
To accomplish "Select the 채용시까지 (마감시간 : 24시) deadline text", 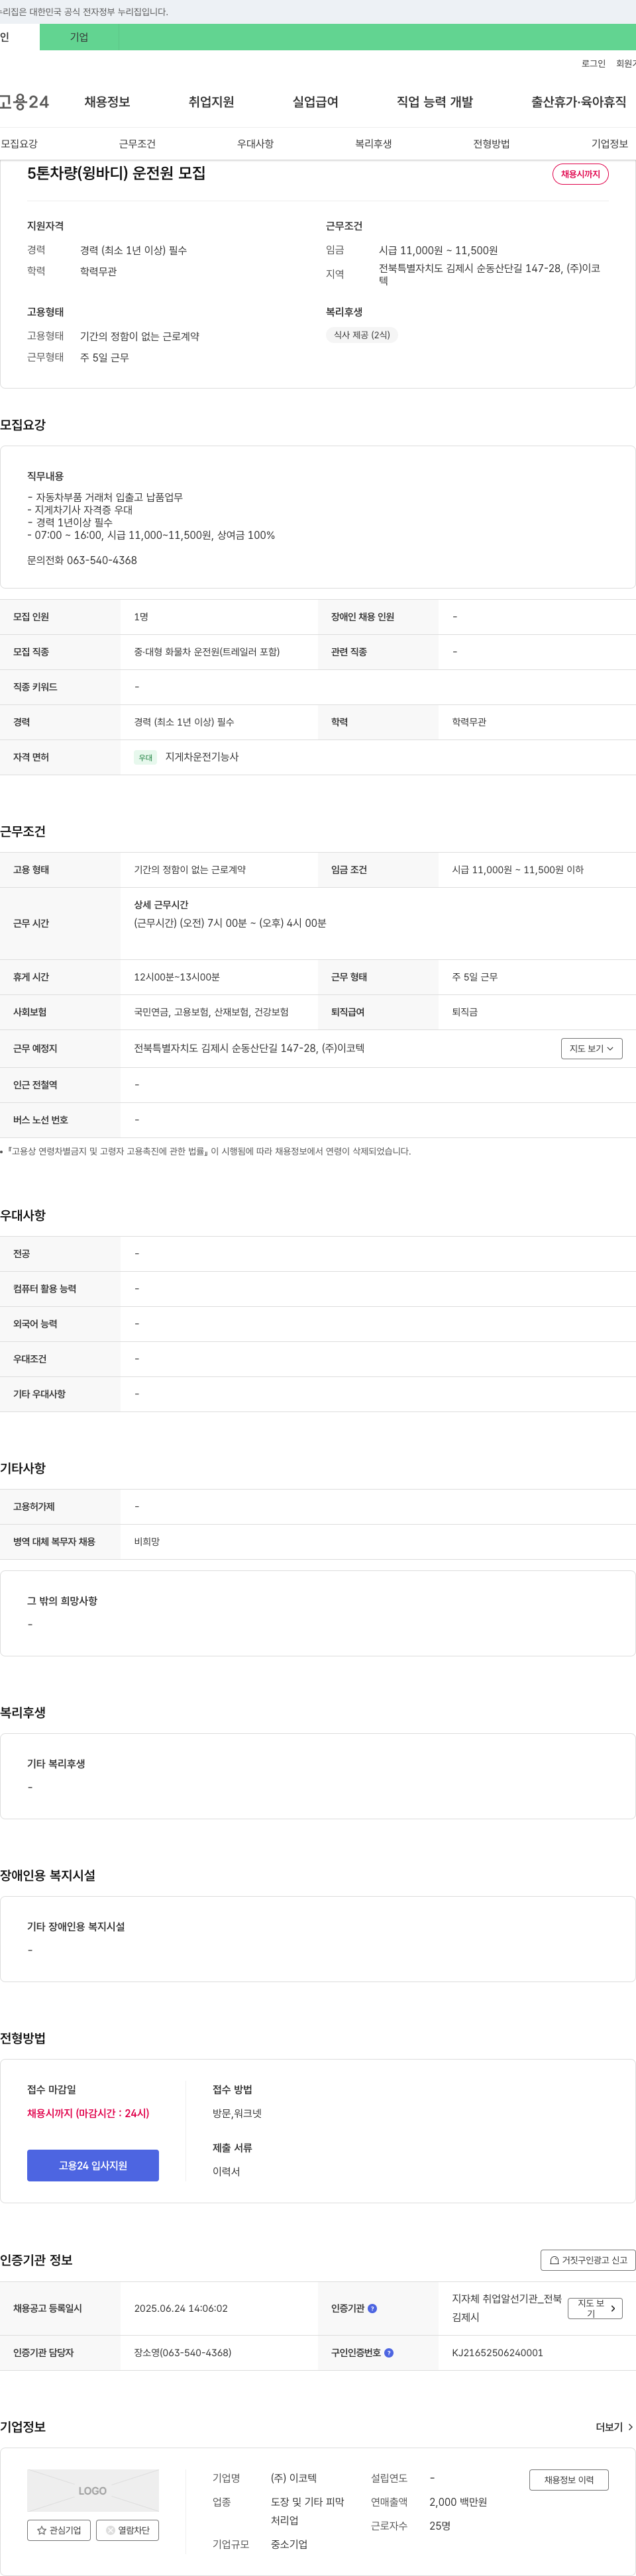I will (88, 2112).
